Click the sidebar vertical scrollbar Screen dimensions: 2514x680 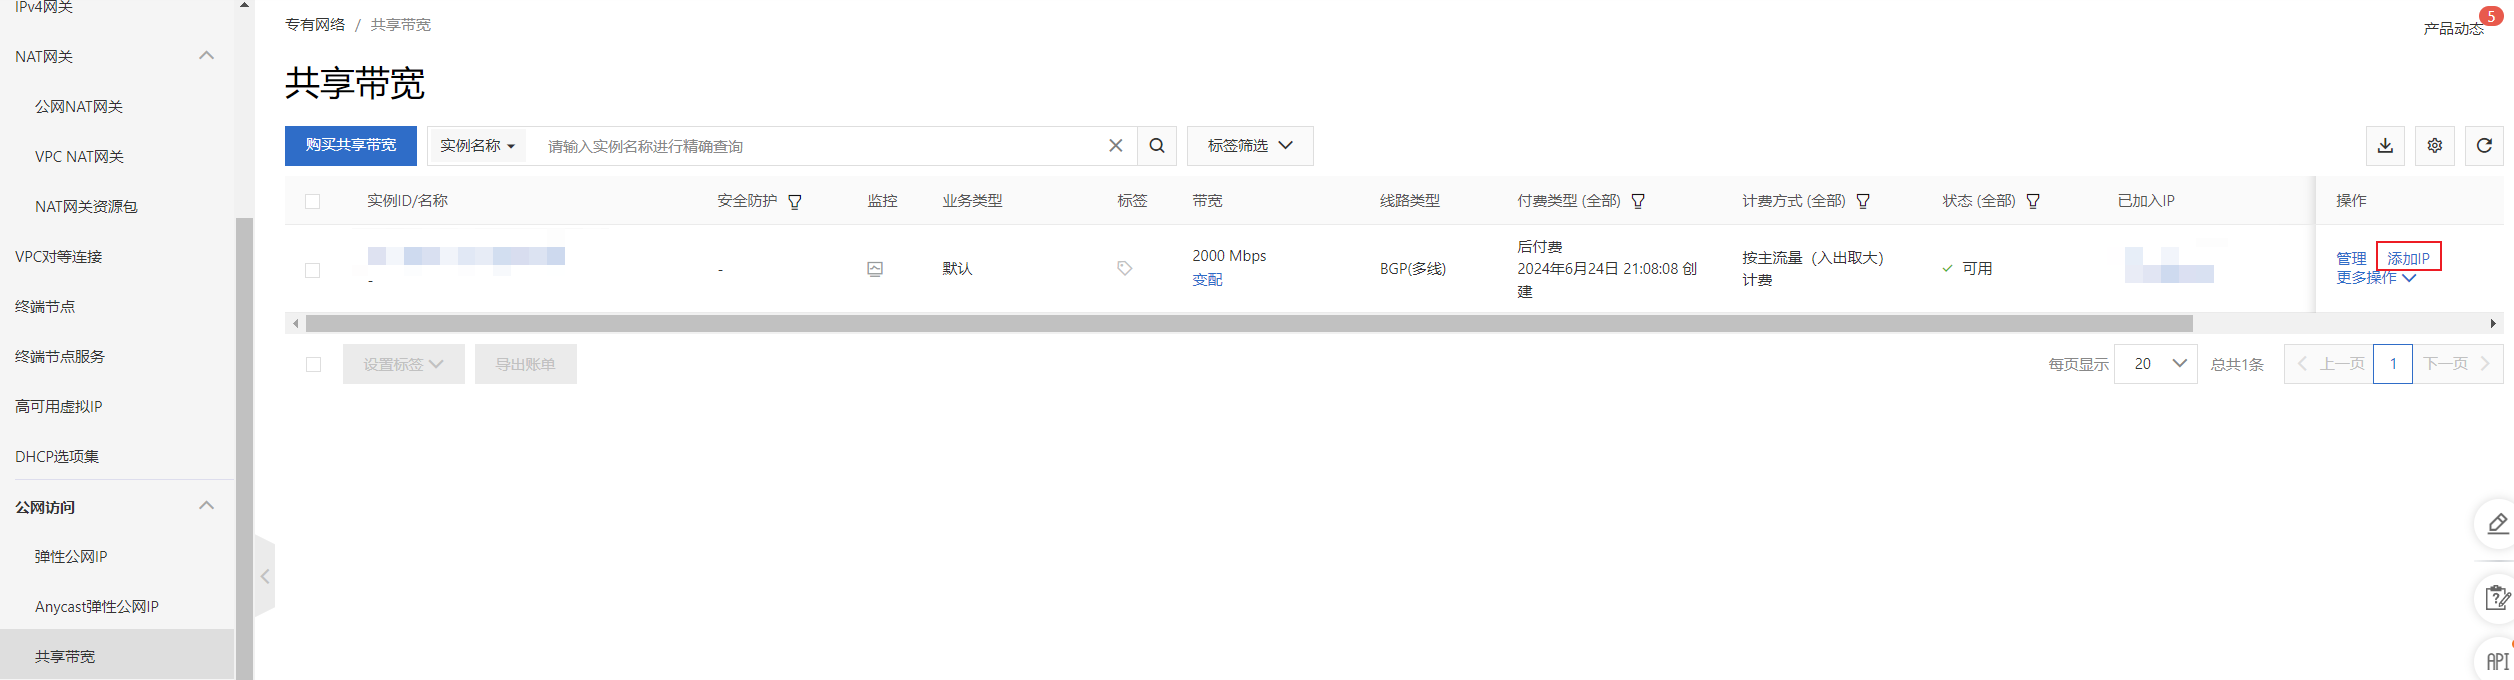(244, 448)
